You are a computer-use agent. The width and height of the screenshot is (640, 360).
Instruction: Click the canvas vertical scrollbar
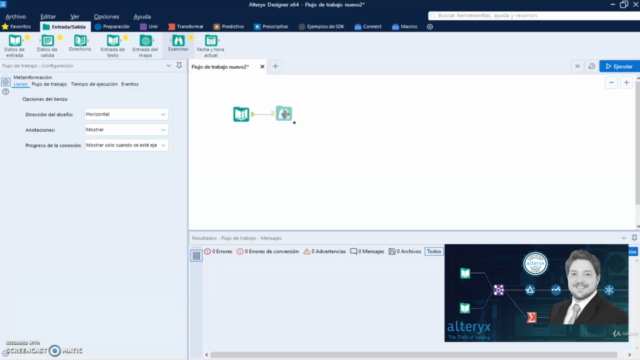pyautogui.click(x=638, y=143)
